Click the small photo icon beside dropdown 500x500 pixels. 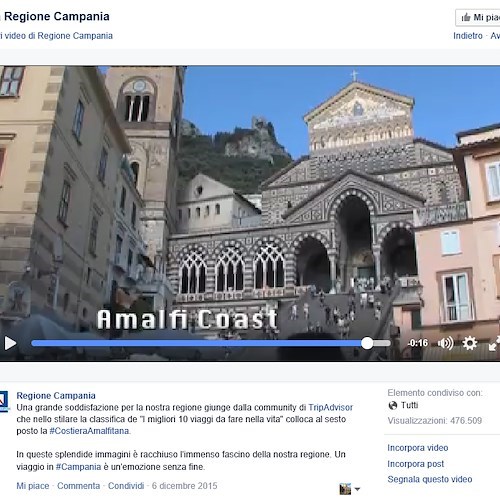345,489
